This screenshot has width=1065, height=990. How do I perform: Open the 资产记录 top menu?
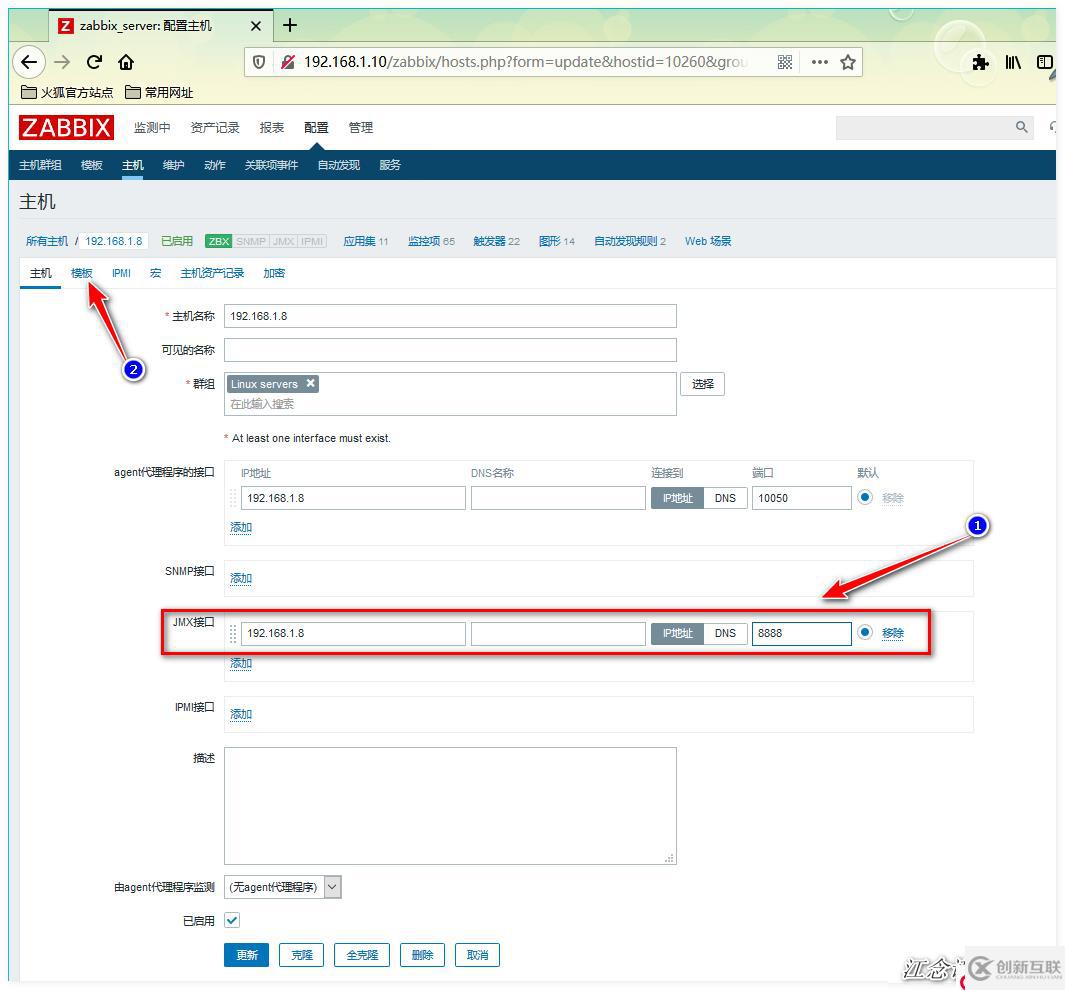tap(215, 128)
